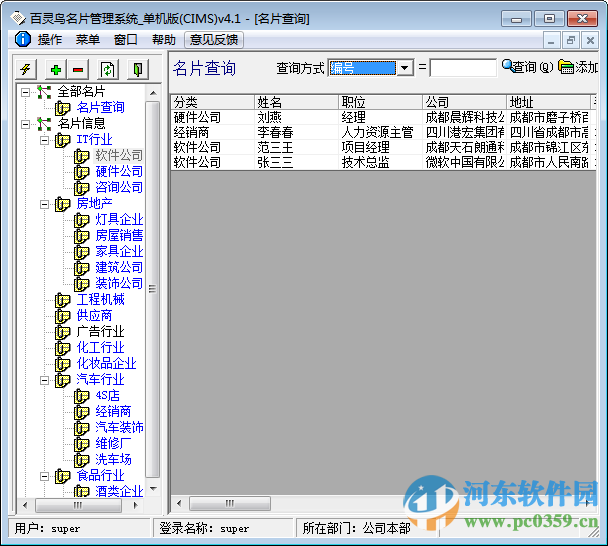Select 灯具企业 in the tree

click(x=119, y=219)
